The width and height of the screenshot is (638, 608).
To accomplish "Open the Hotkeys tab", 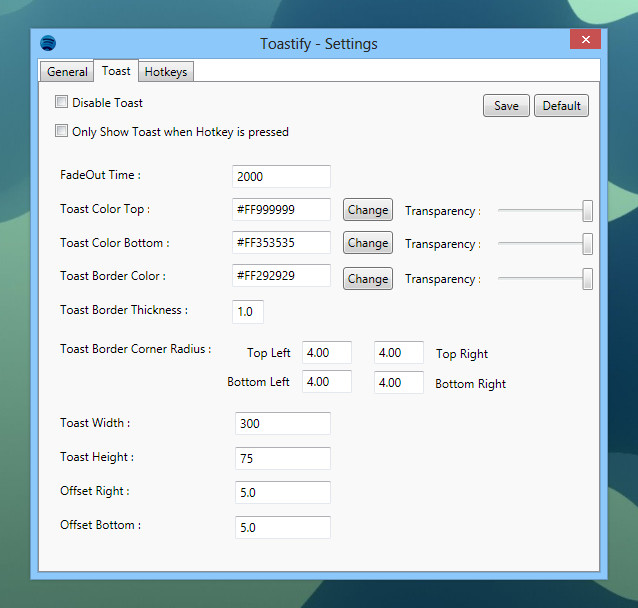I will 166,72.
